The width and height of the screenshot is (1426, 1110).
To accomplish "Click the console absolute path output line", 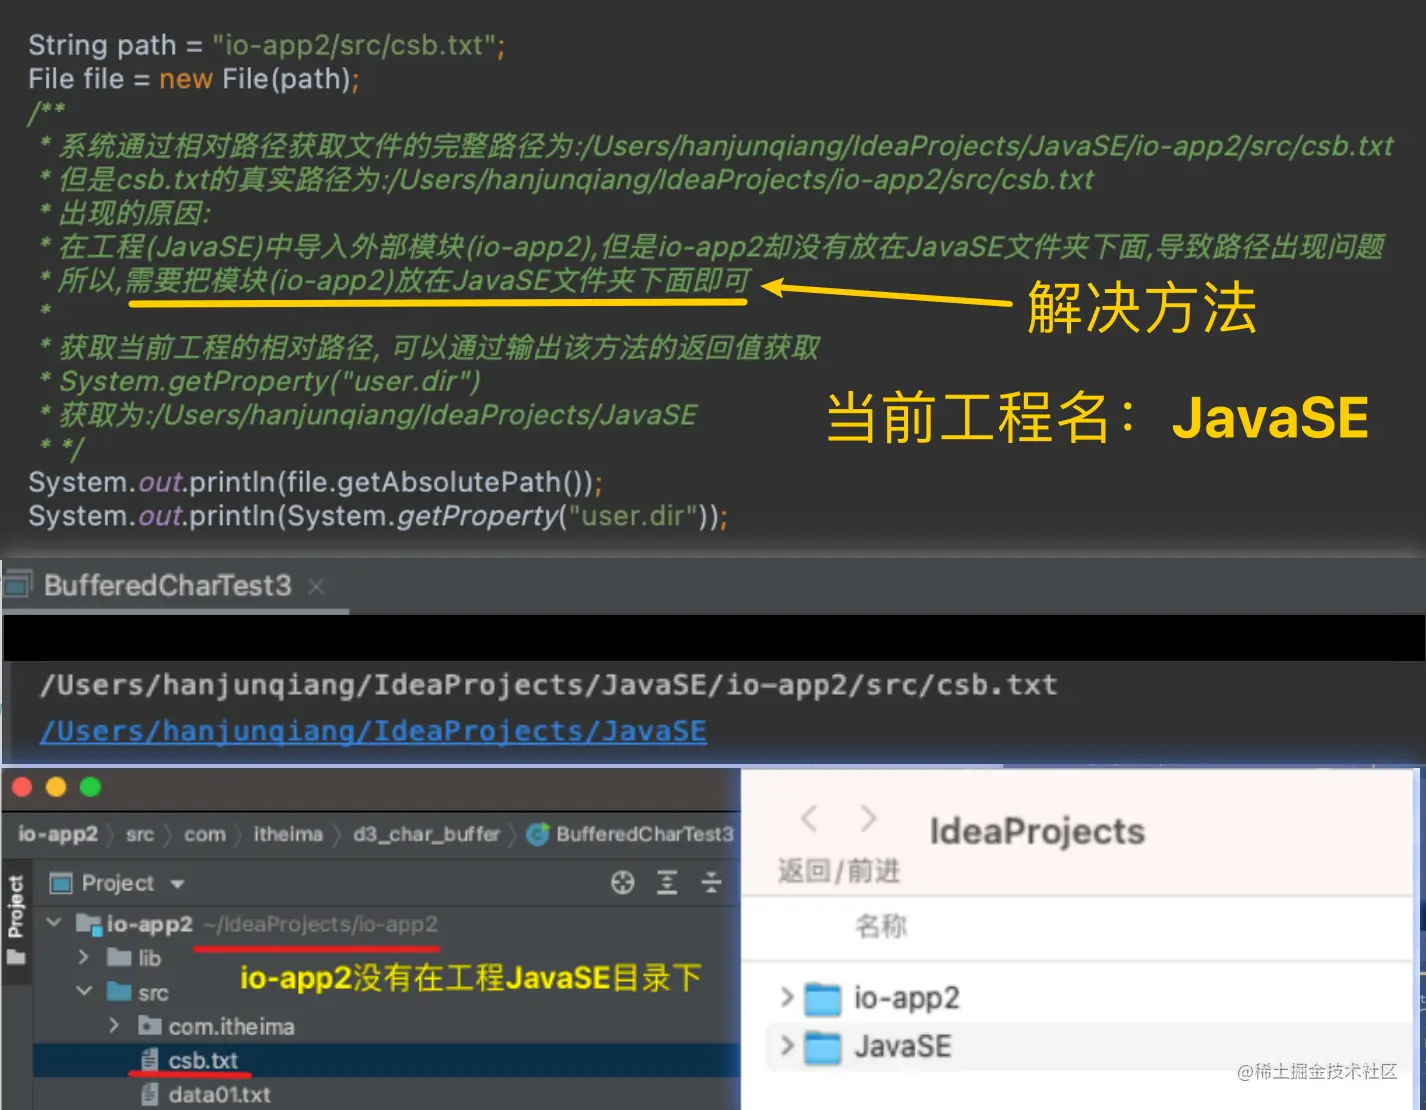I will click(548, 685).
